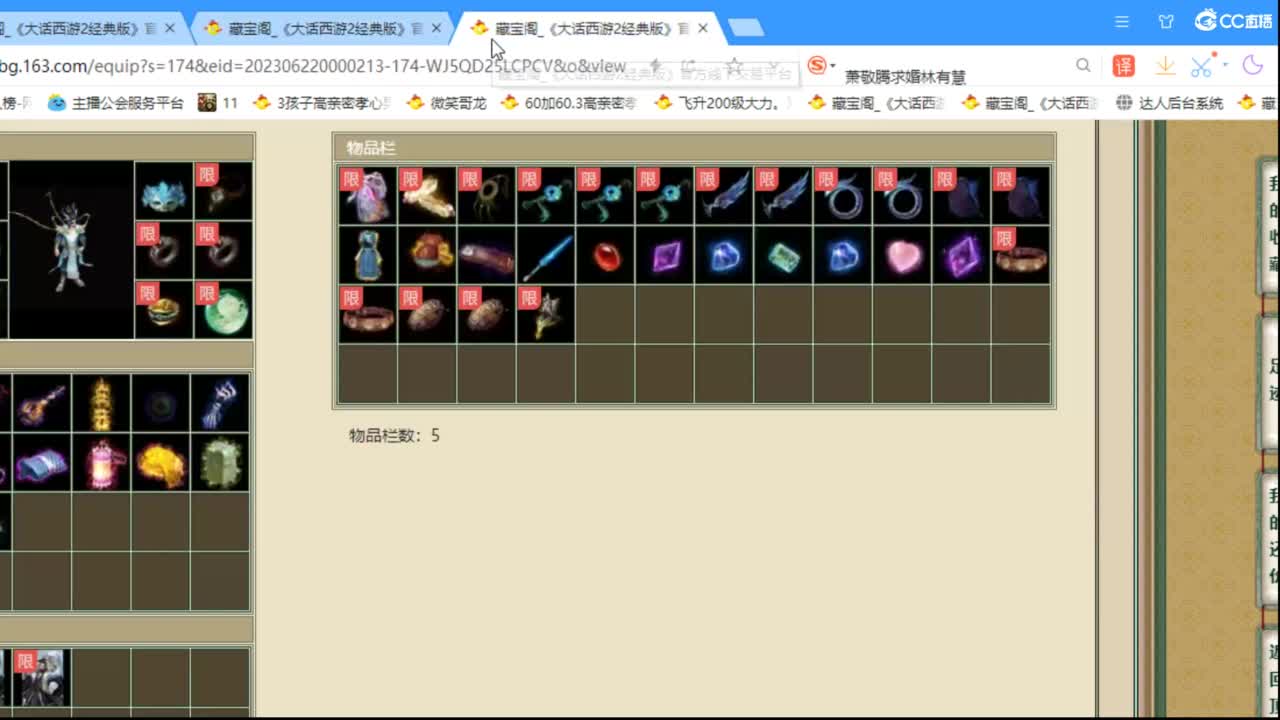Open bookmark 3孩子高亲密孝心
1280x720 pixels.
322,102
